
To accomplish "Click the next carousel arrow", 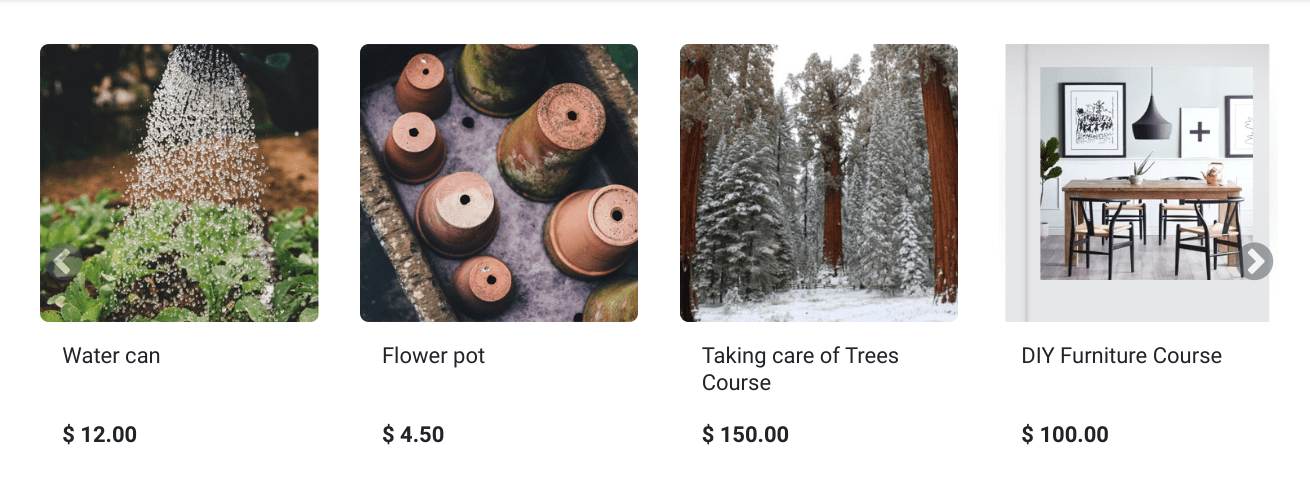I will 1255,261.
